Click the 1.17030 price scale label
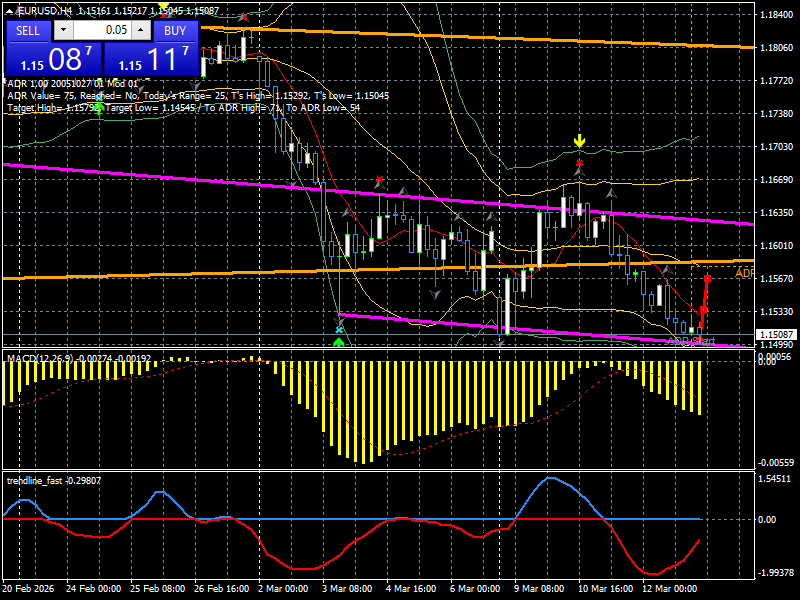This screenshot has height=600, width=800. (x=777, y=147)
